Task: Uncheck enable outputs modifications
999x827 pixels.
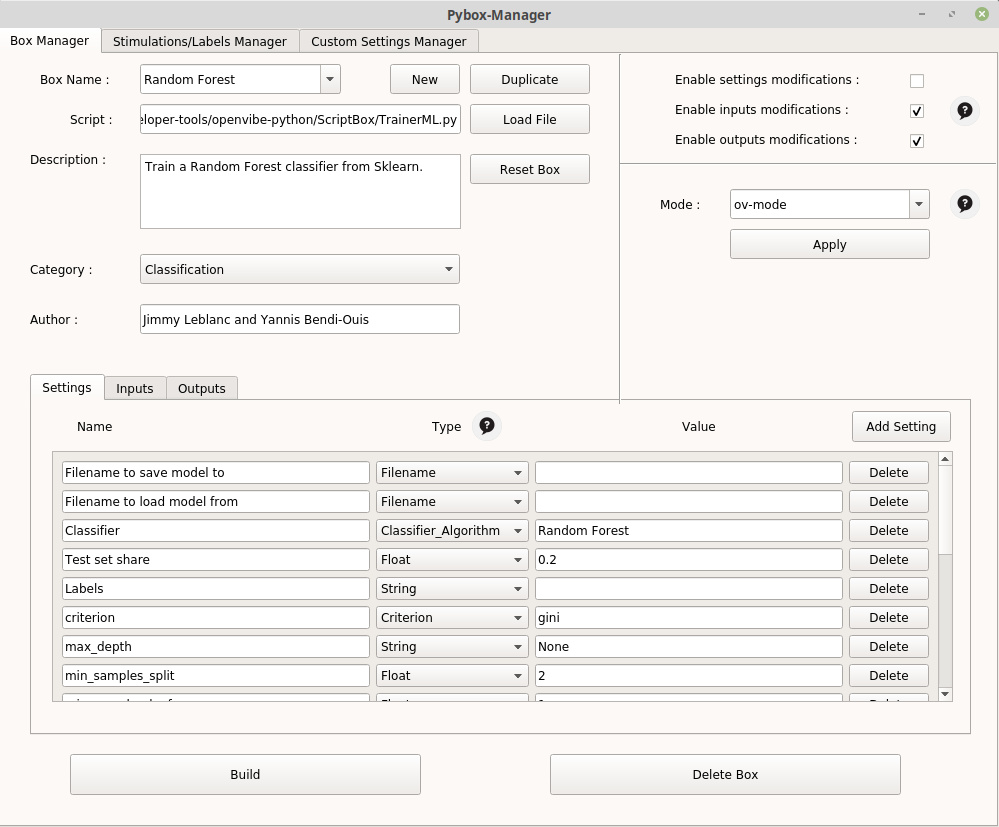Action: coord(916,141)
